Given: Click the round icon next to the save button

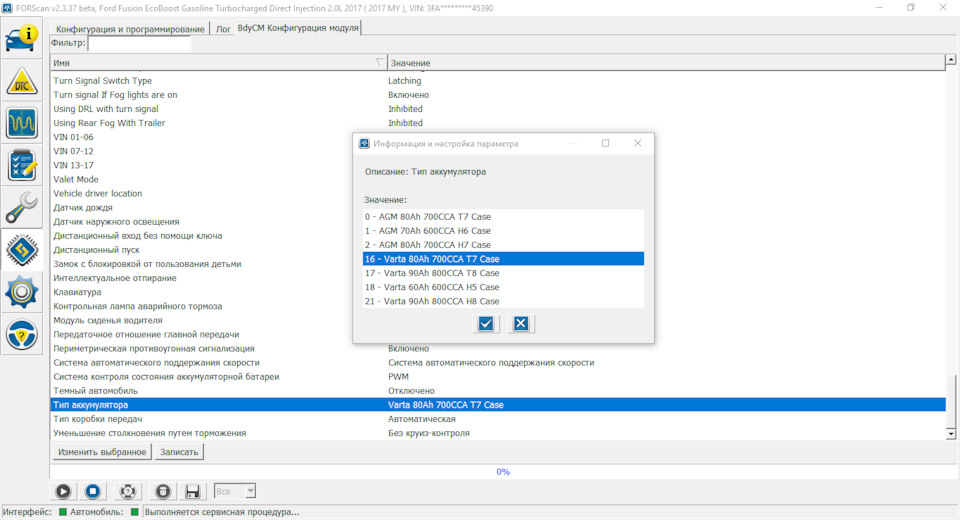Looking at the screenshot, I should coord(163,491).
